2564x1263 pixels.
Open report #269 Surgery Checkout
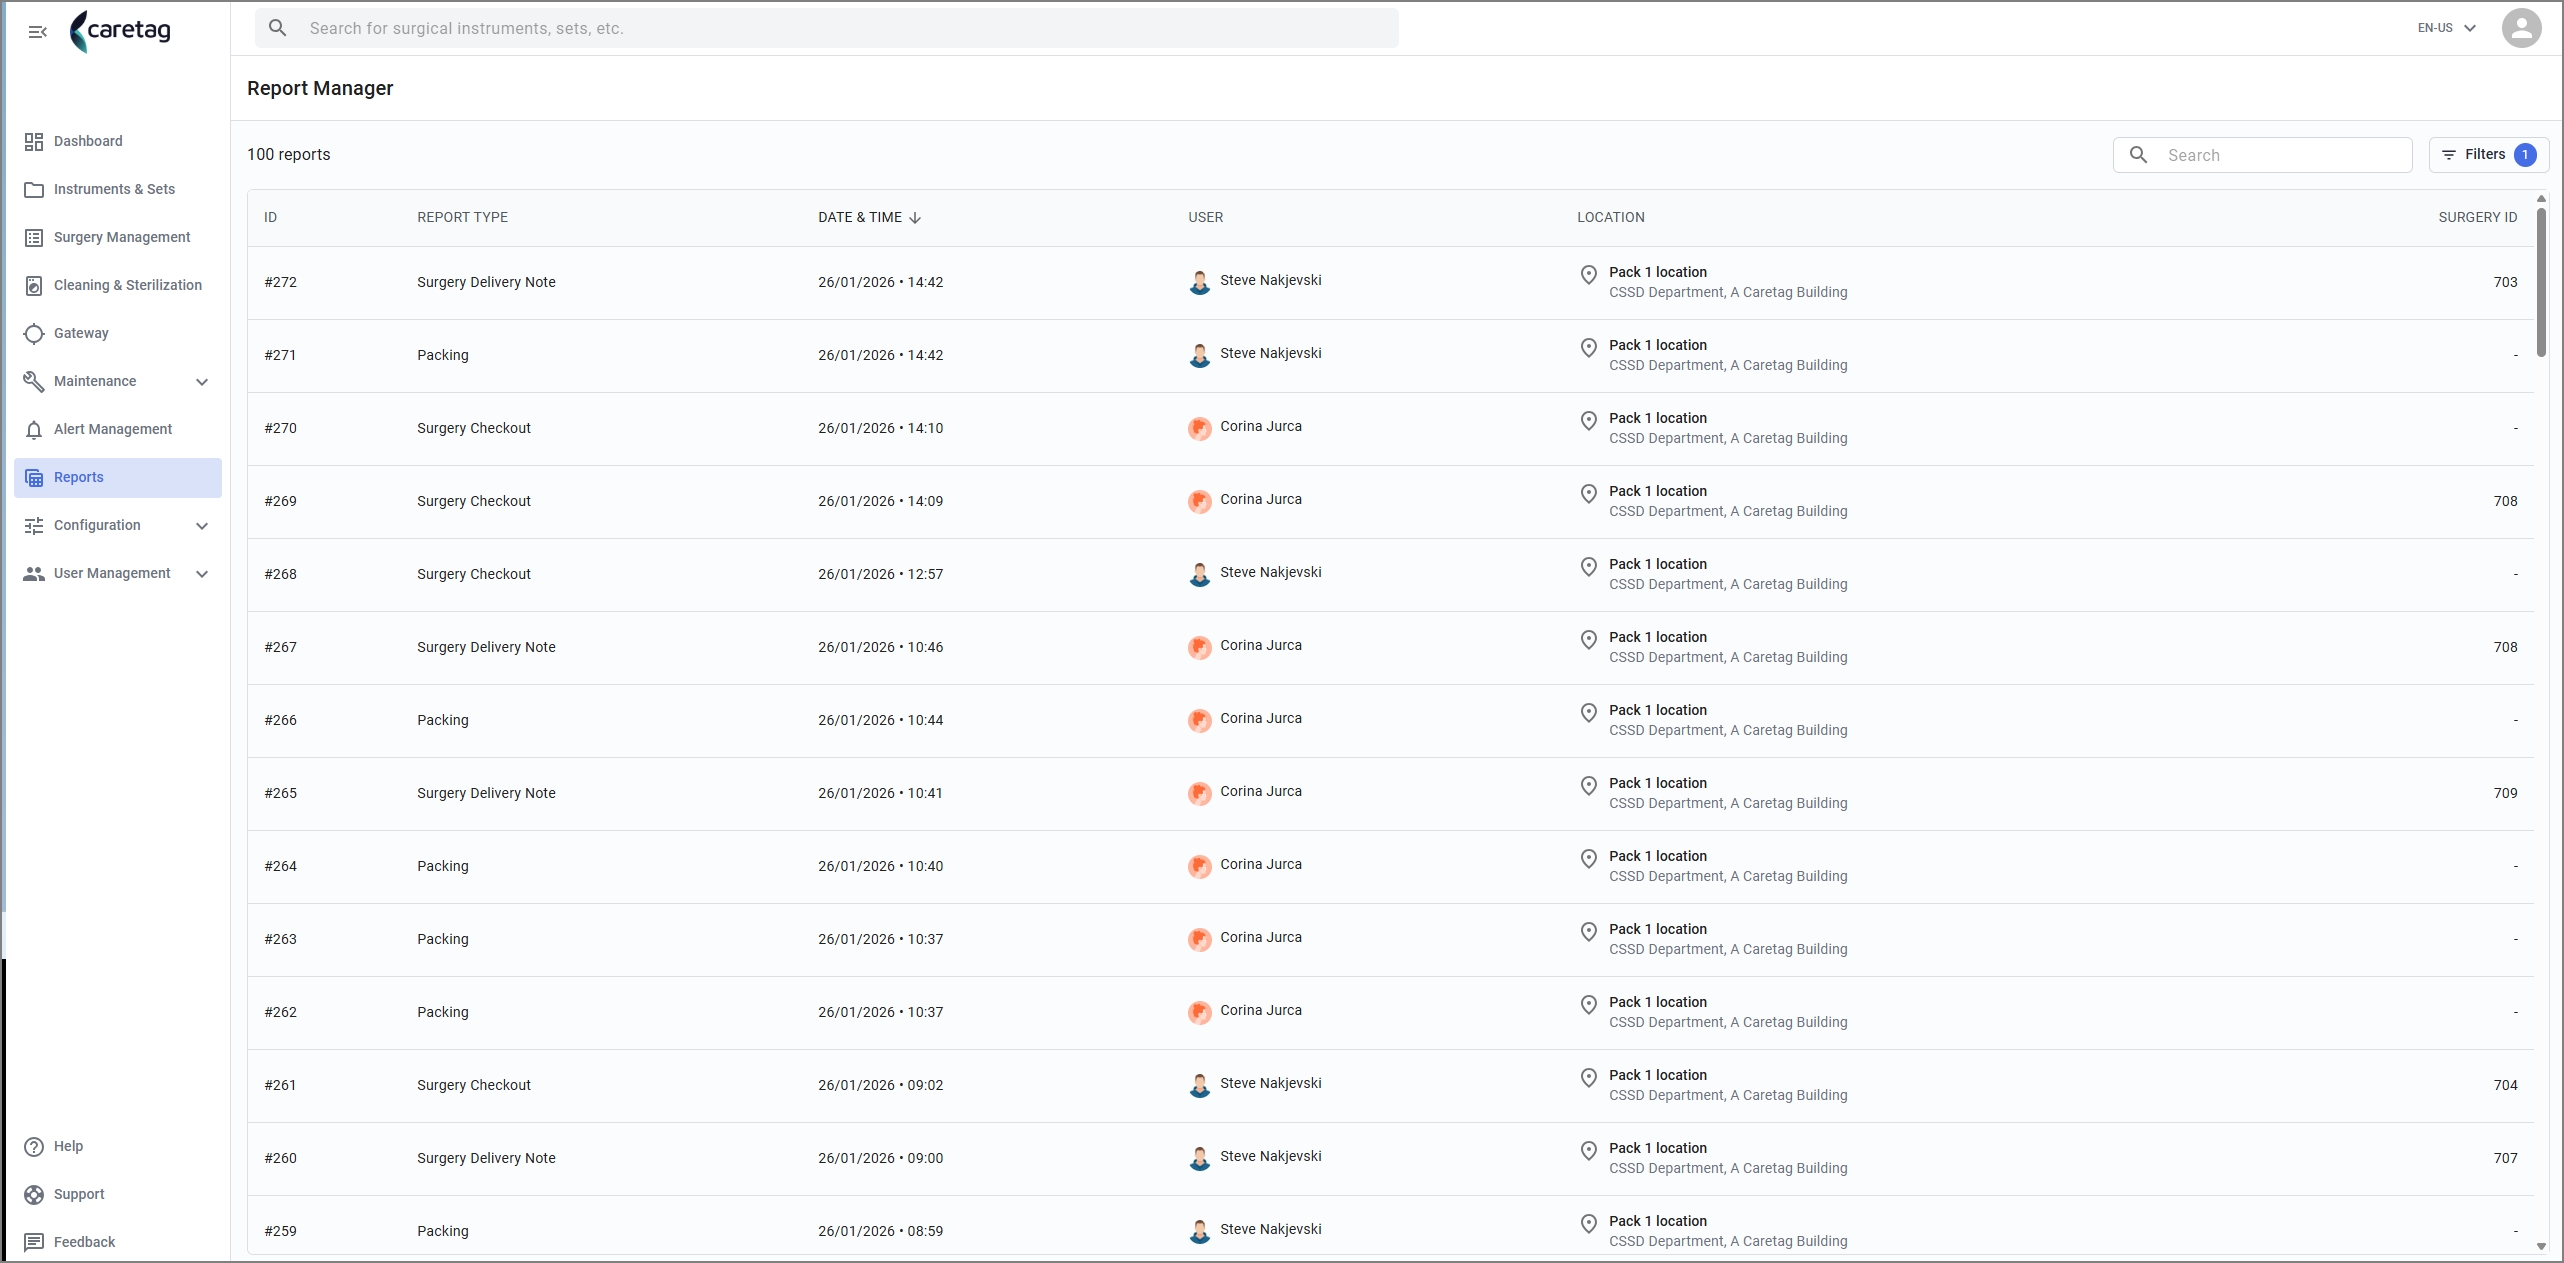point(1390,502)
